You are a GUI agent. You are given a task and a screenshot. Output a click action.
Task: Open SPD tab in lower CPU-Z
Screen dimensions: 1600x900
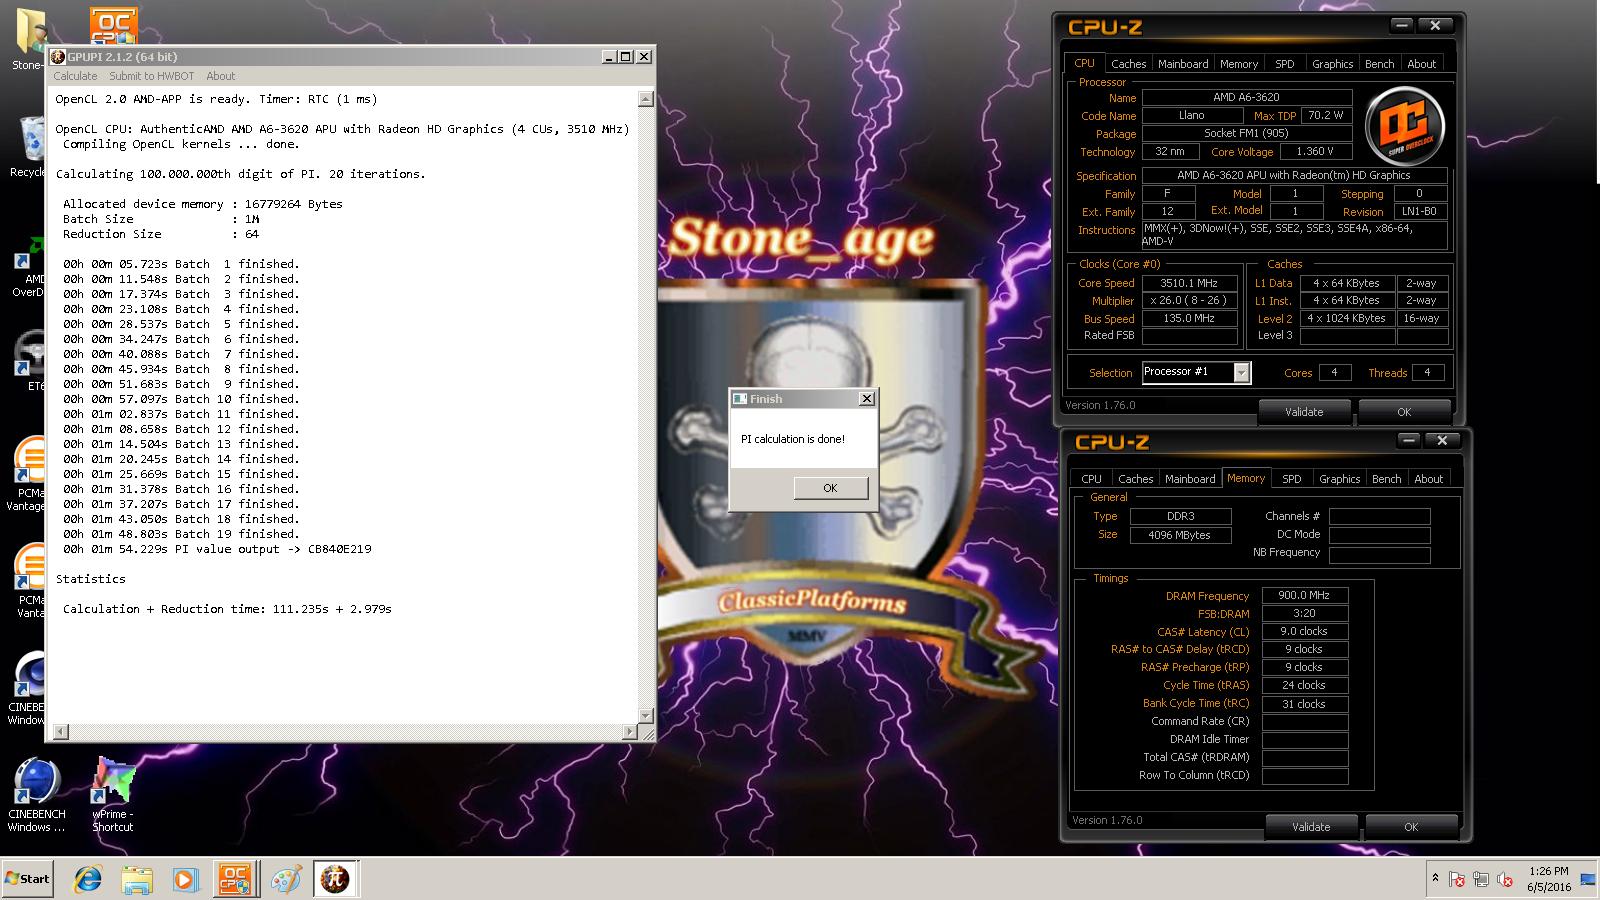[x=1292, y=479]
